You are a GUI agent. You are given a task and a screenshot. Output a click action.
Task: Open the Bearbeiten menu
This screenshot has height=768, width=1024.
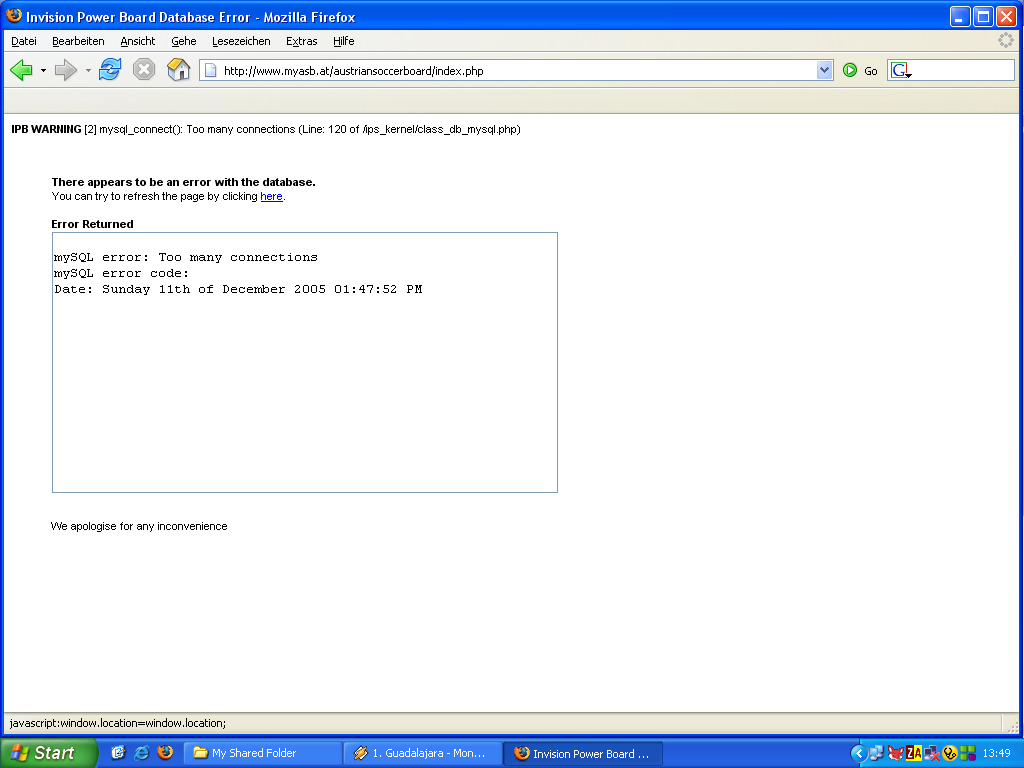(78, 41)
